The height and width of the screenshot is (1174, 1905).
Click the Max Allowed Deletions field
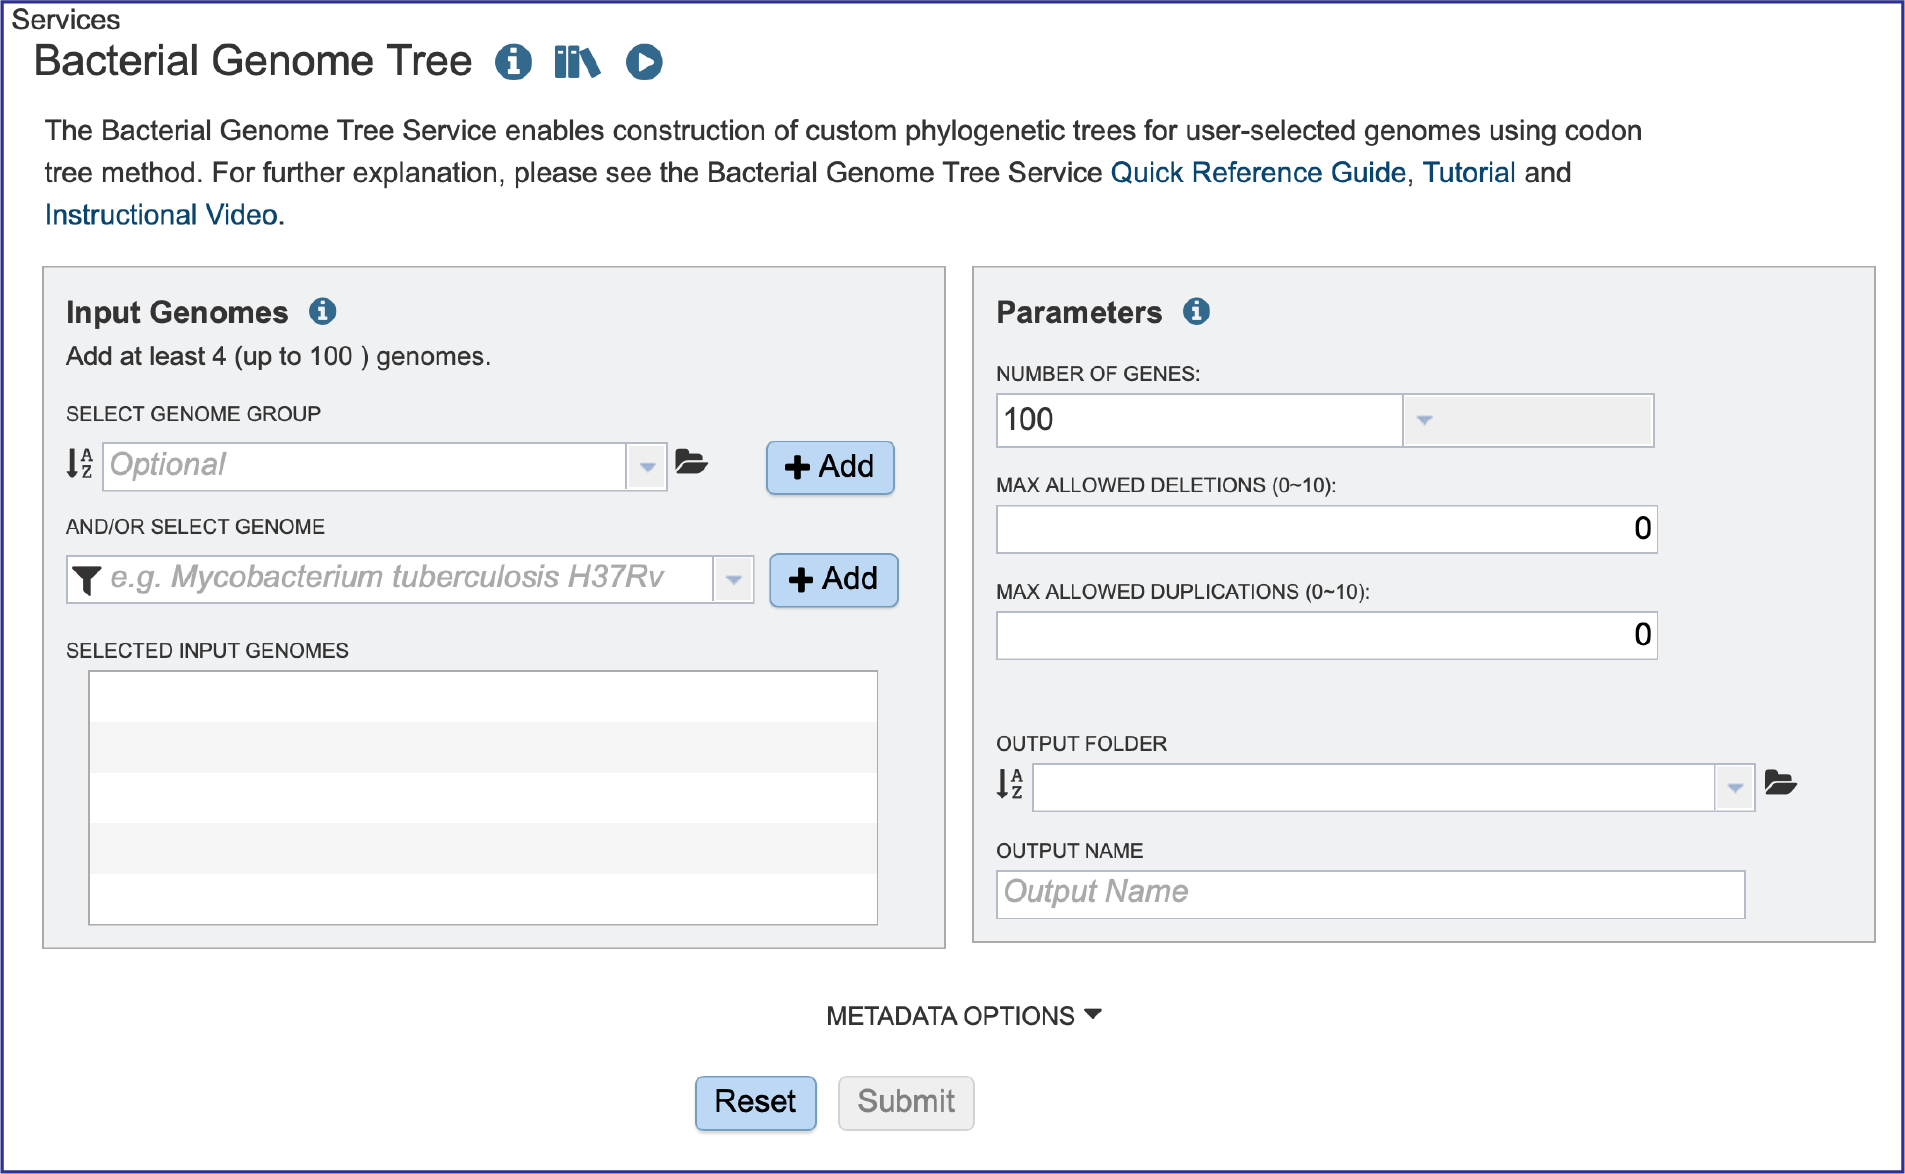[x=1325, y=529]
